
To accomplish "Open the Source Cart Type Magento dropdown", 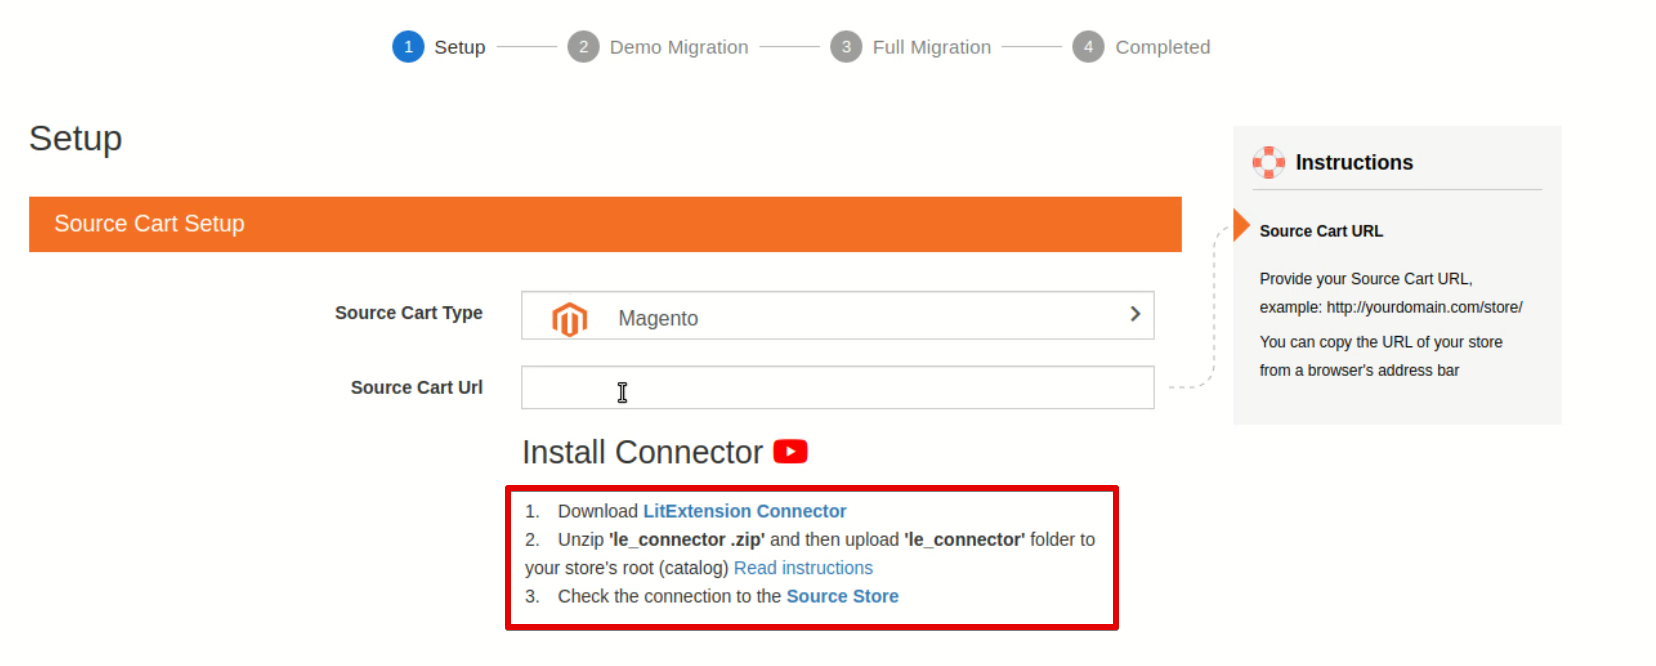I will pyautogui.click(x=837, y=316).
